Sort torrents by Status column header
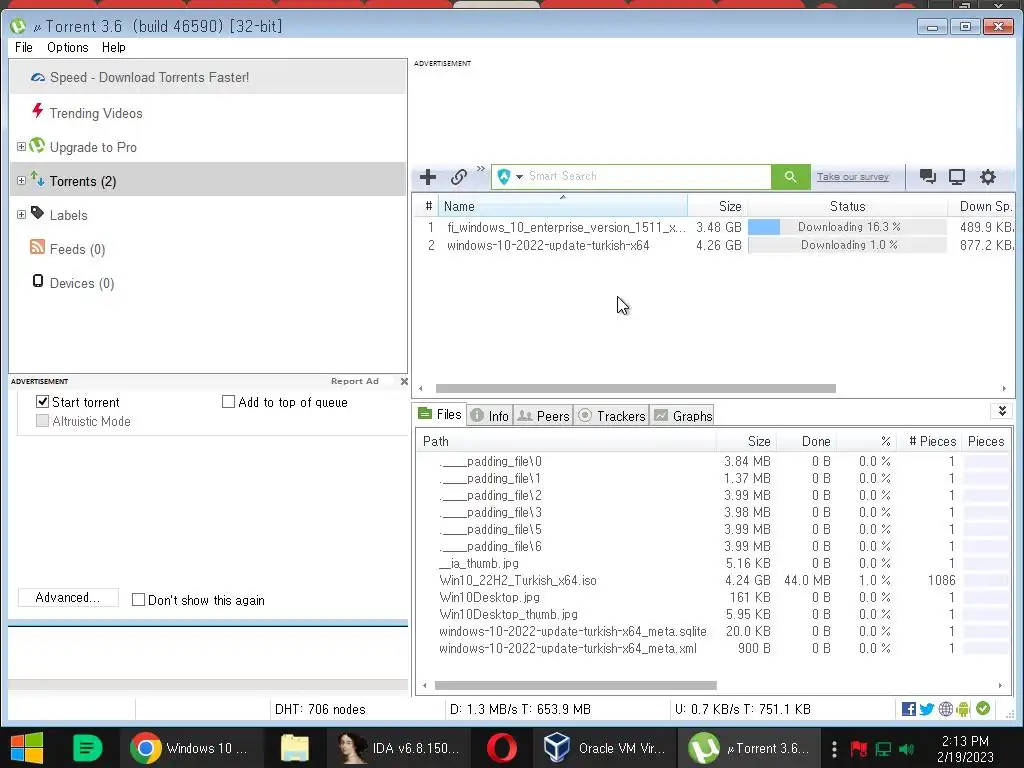Image resolution: width=1024 pixels, height=768 pixels. click(x=847, y=206)
